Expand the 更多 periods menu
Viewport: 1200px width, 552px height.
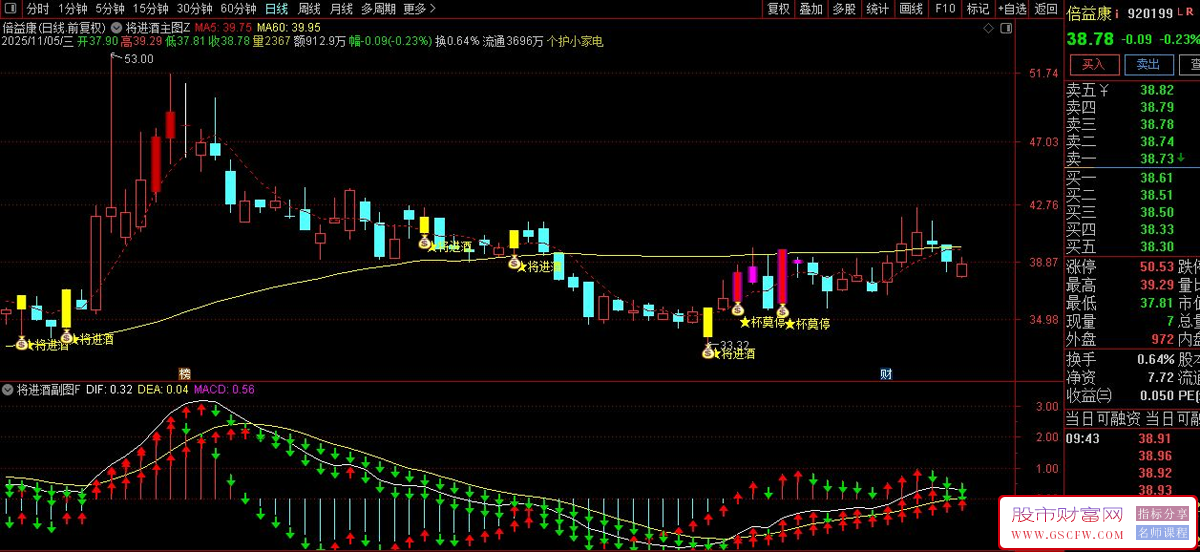coord(419,9)
